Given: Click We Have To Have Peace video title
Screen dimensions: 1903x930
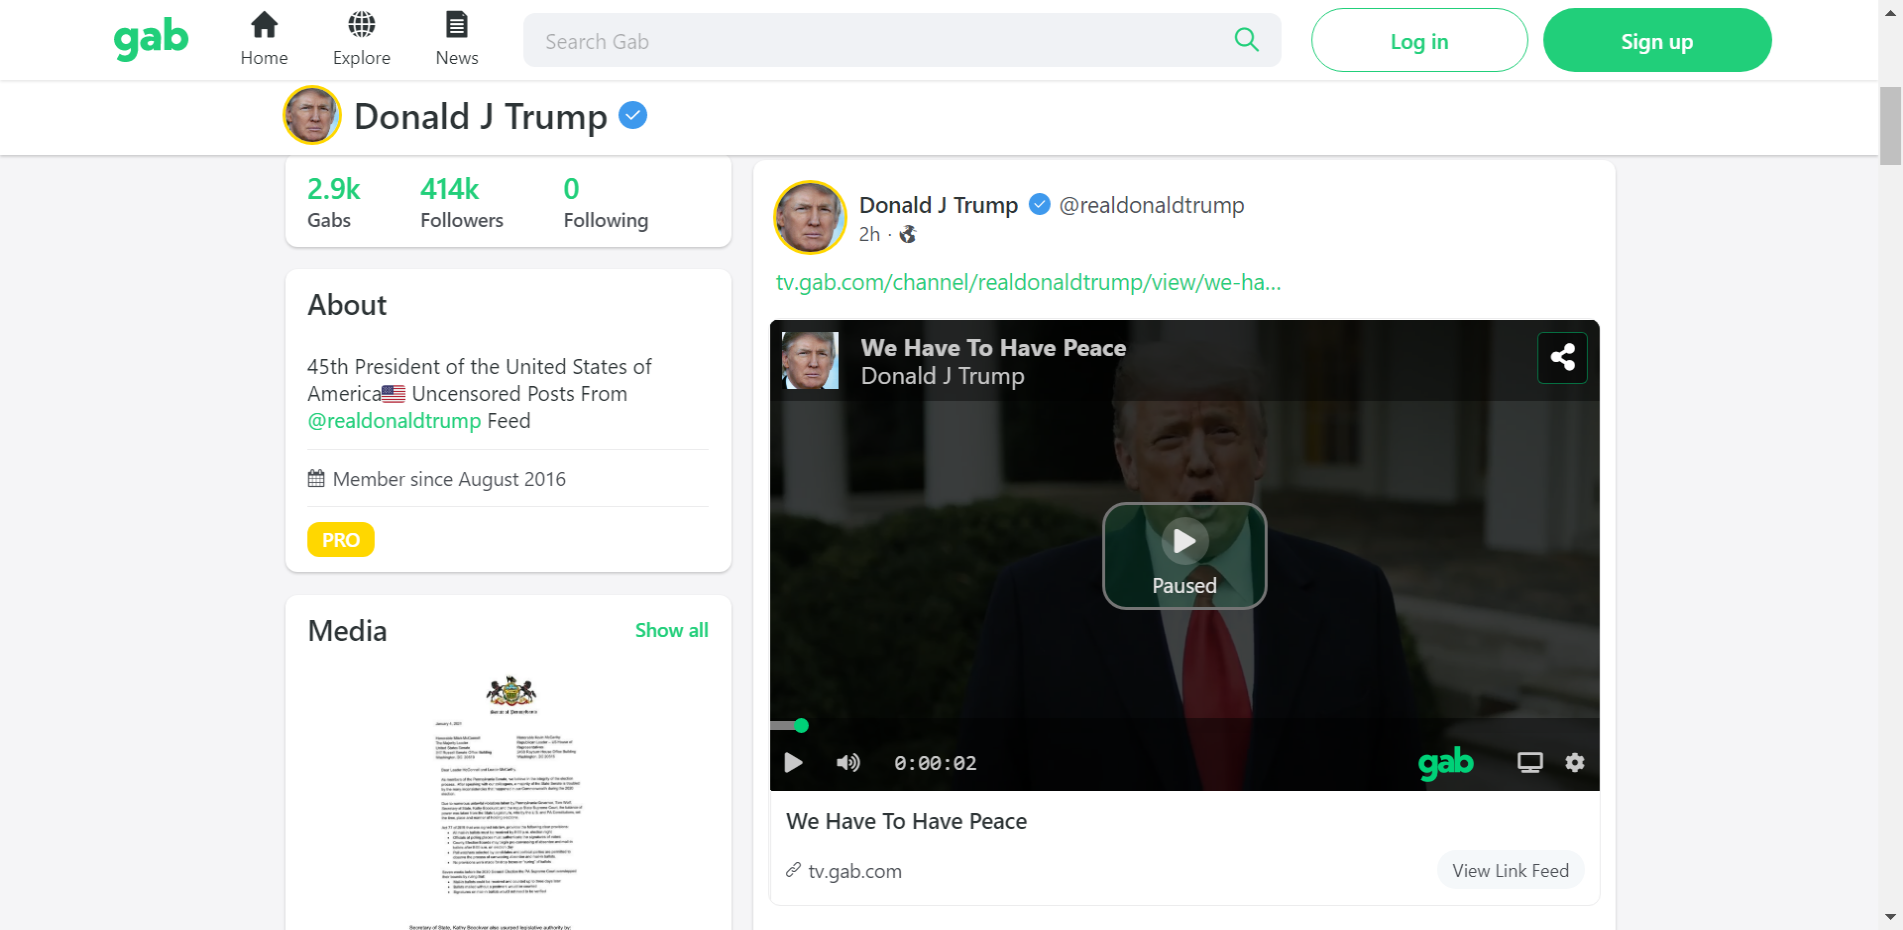Looking at the screenshot, I should click(x=993, y=348).
